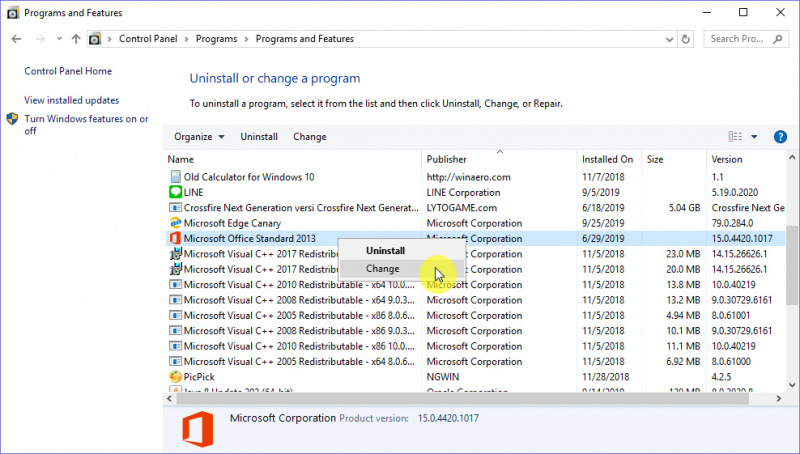This screenshot has width=800, height=454.
Task: Click the icon of Visual C++ 2008 x64 row
Action: click(x=176, y=300)
